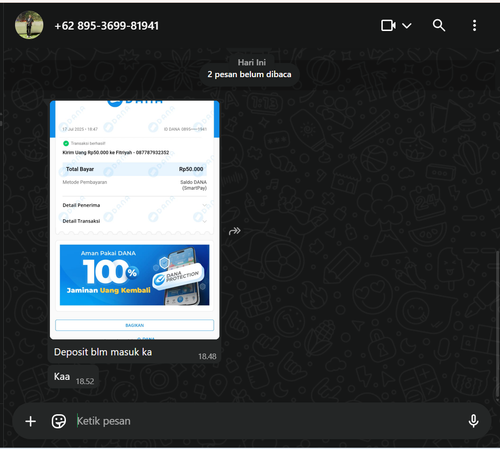Click the 18.52 message timestamp
Viewport: 500px width, 449px height.
85,381
